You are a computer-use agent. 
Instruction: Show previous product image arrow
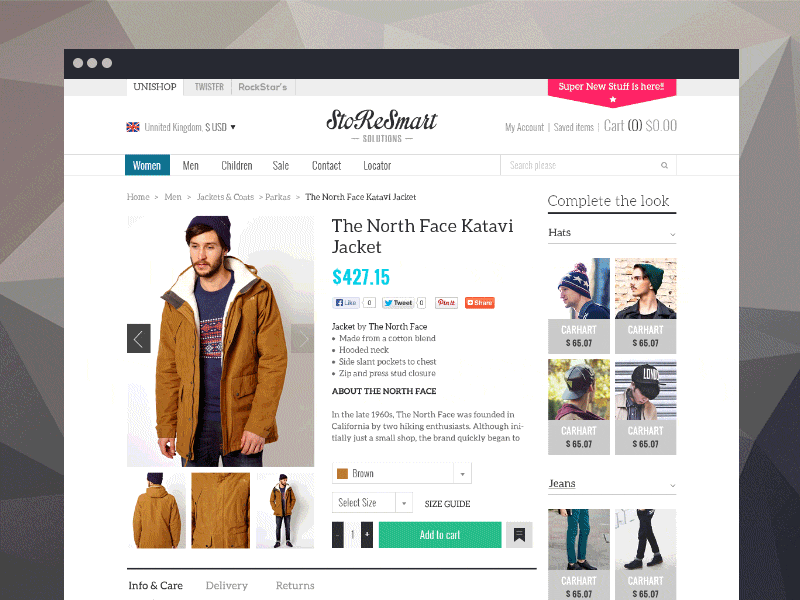[x=138, y=338]
